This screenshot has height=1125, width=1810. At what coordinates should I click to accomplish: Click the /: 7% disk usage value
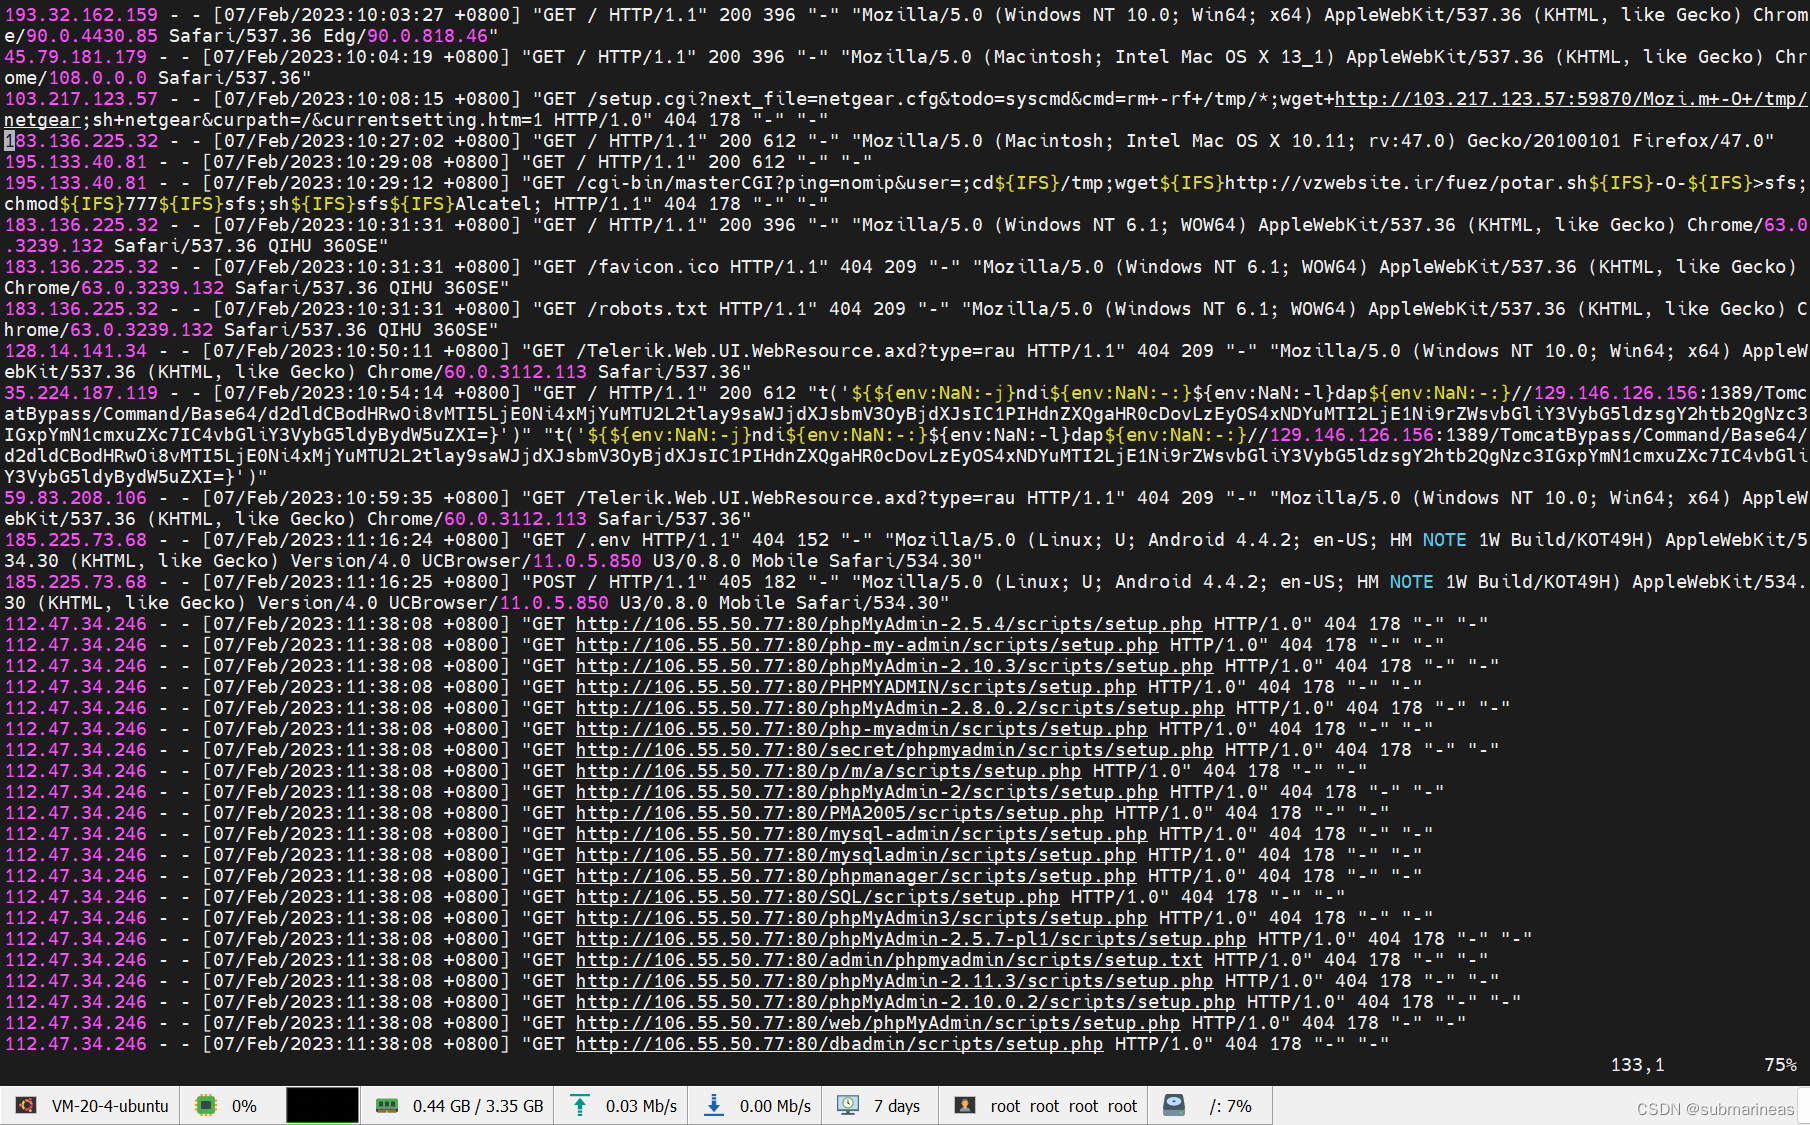pyautogui.click(x=1230, y=1106)
